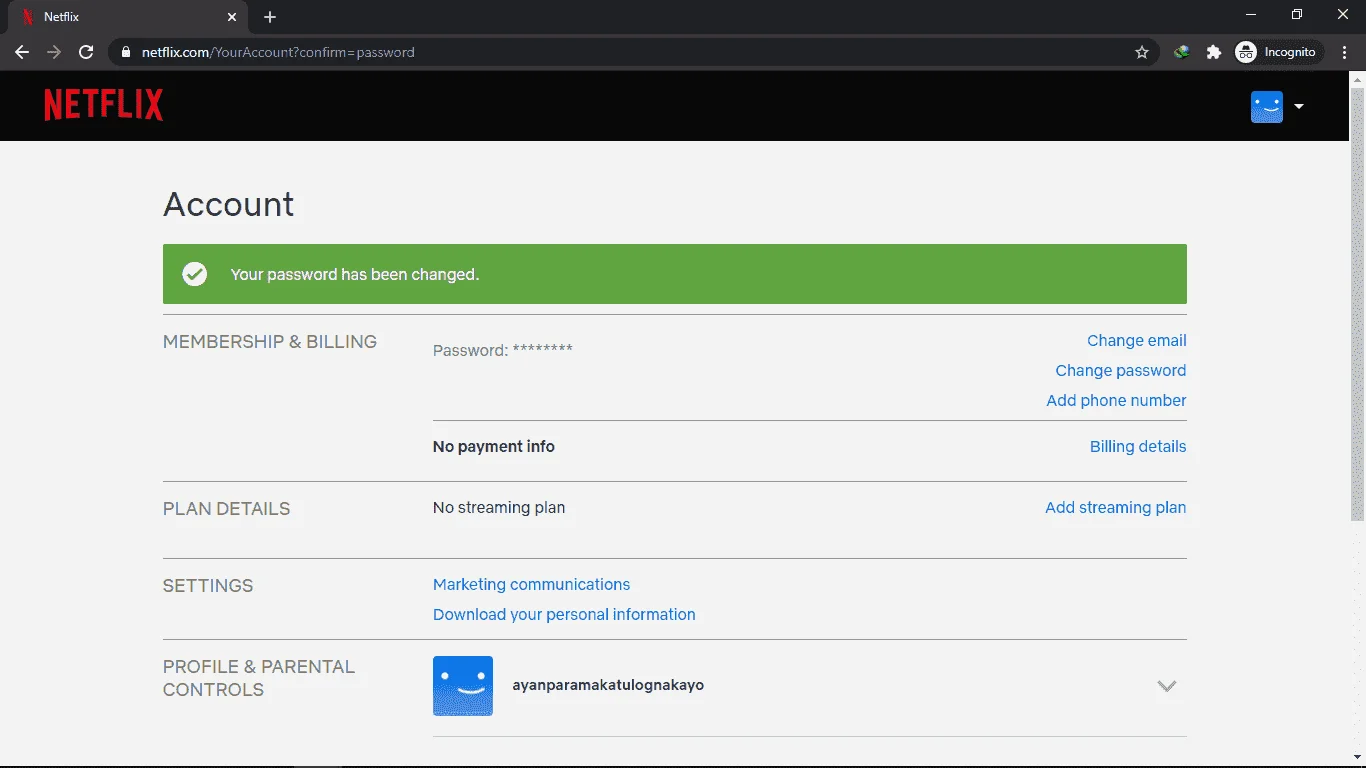Bookmark this page with the star icon
The width and height of the screenshot is (1366, 768).
(x=1142, y=52)
